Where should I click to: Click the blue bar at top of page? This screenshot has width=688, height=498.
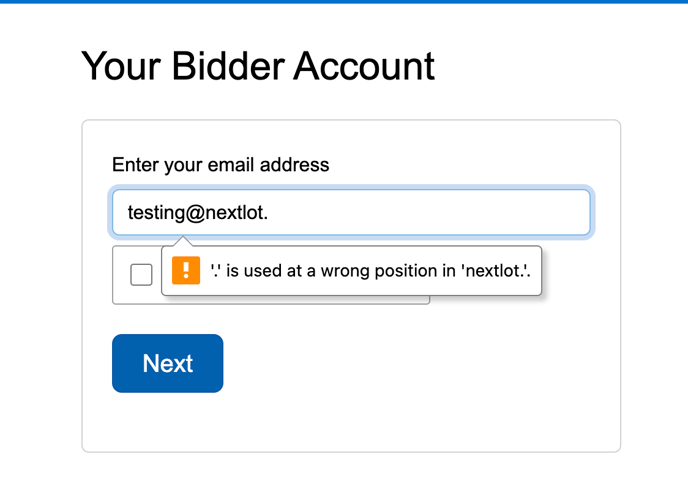344,2
